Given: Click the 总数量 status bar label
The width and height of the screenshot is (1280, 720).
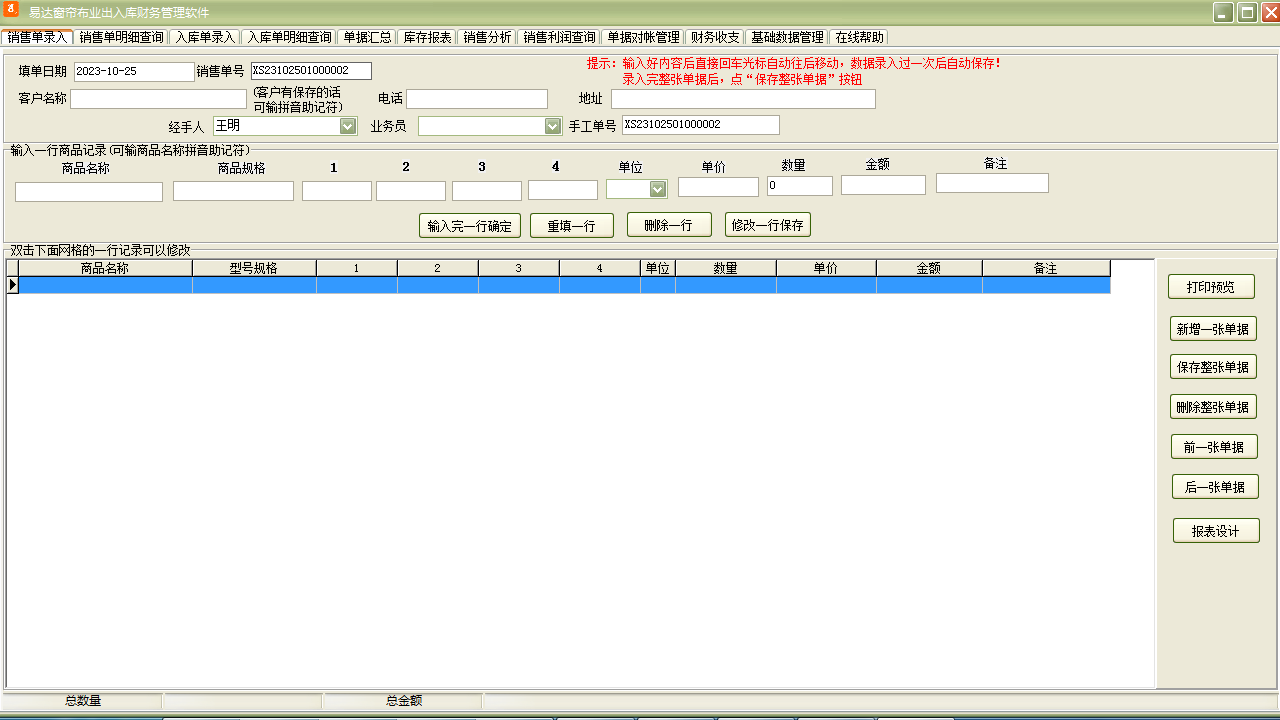Looking at the screenshot, I should click(x=83, y=701).
